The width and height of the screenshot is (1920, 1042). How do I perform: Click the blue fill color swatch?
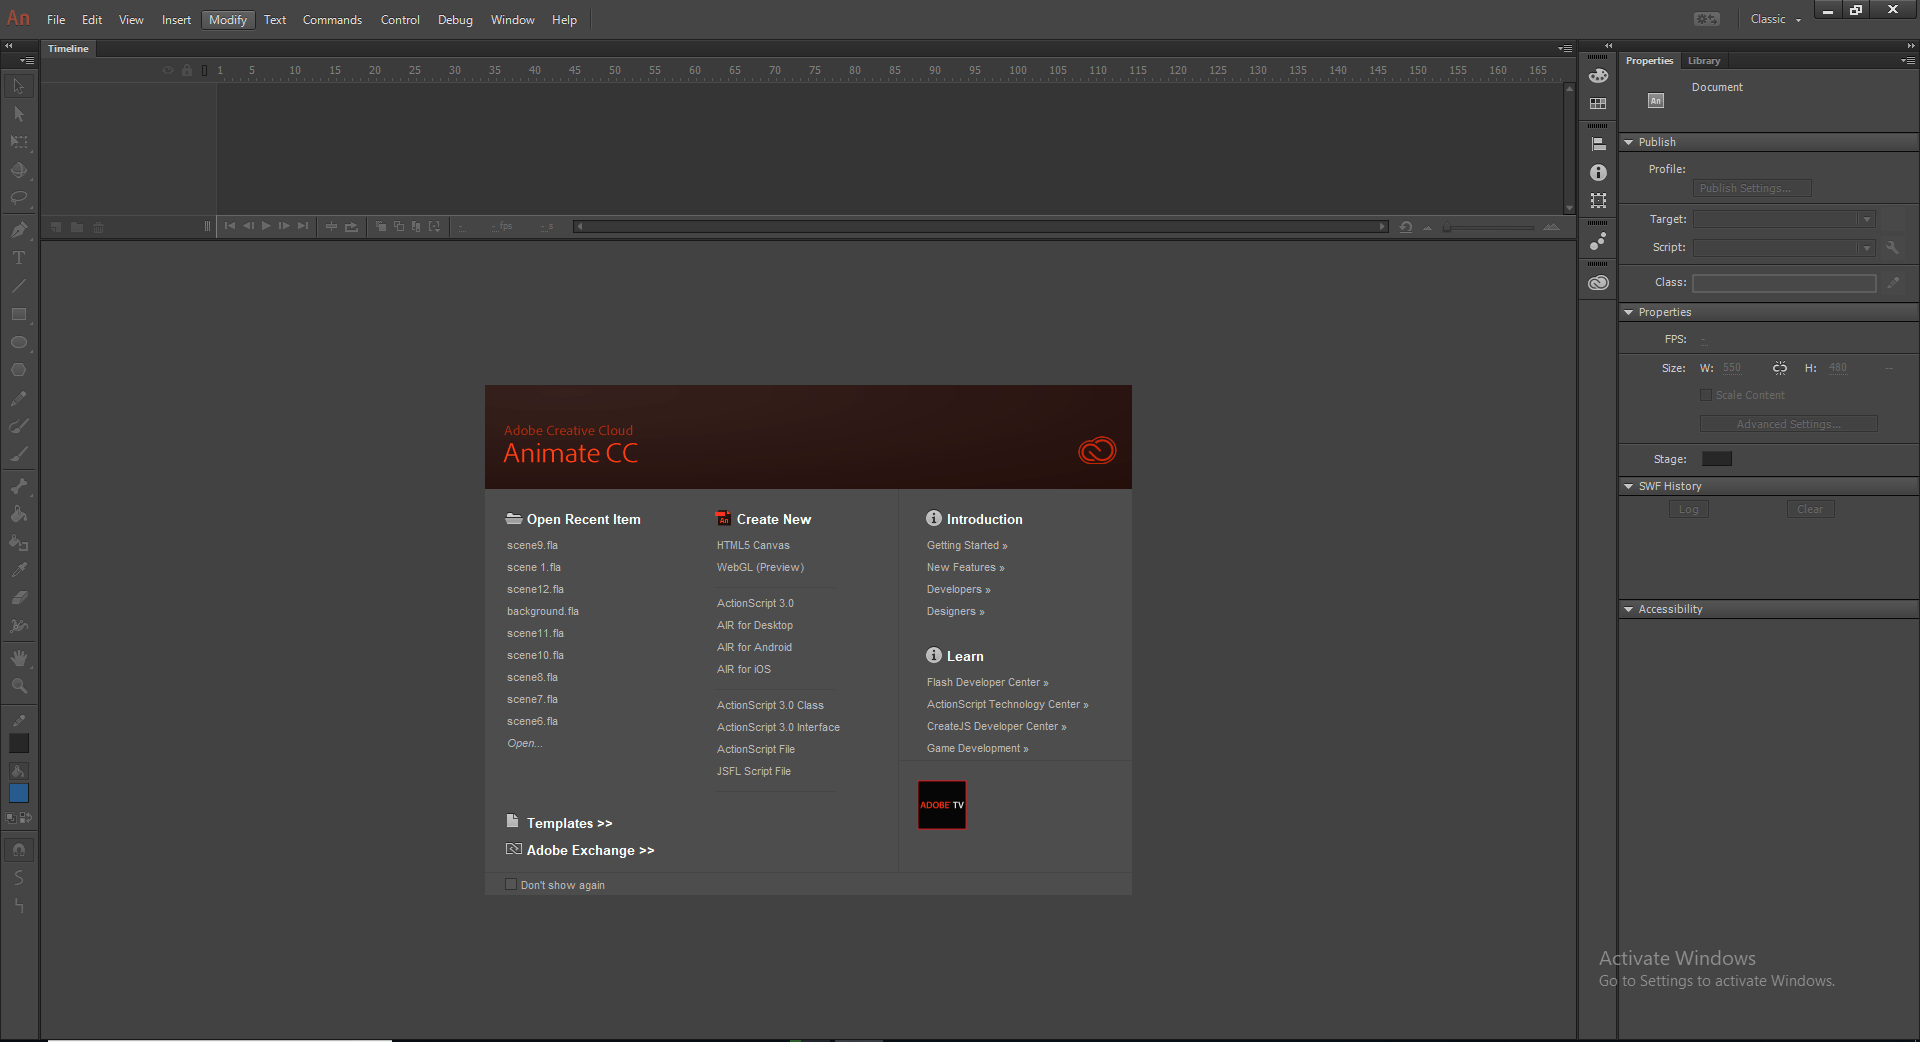[x=19, y=793]
